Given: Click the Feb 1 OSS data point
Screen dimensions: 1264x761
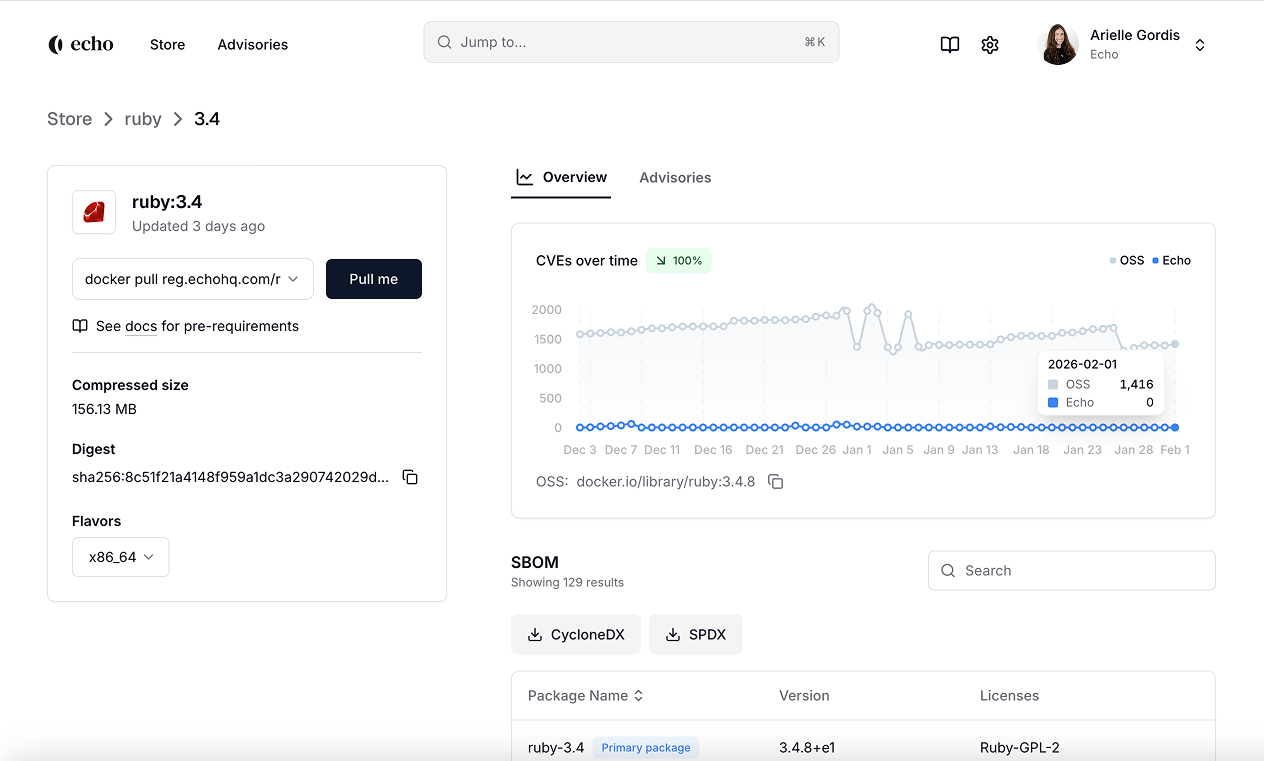Looking at the screenshot, I should coord(1175,344).
